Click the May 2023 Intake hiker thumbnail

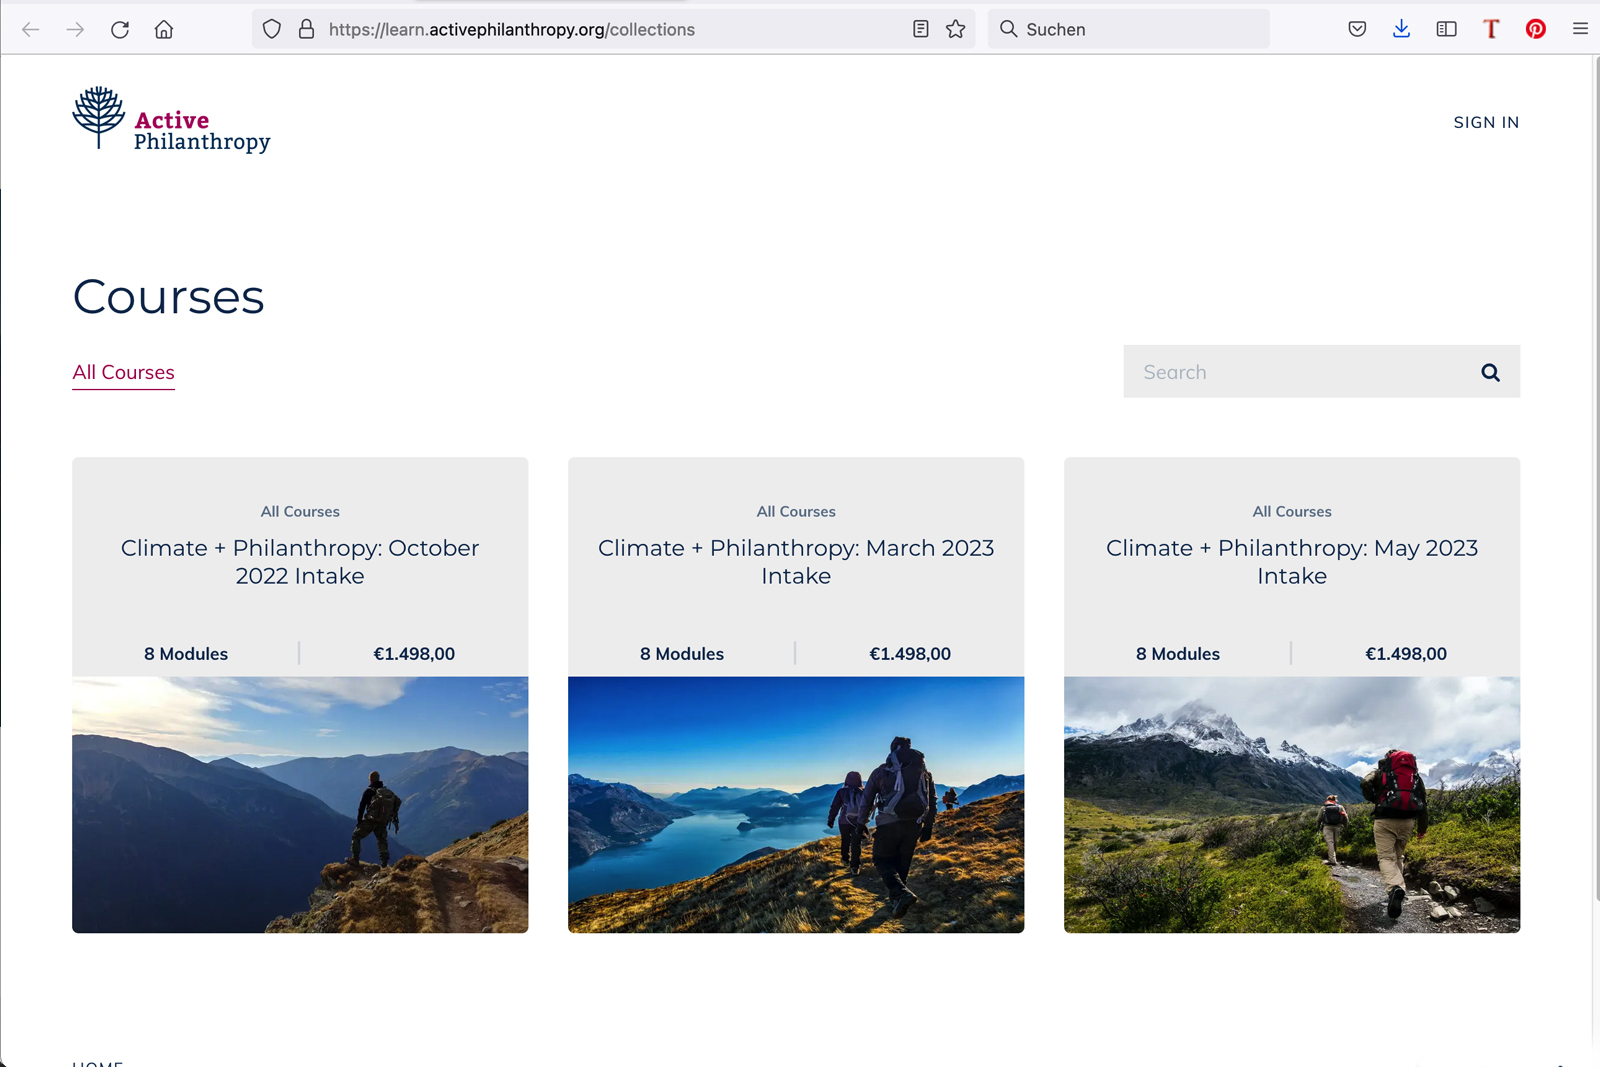(x=1292, y=804)
